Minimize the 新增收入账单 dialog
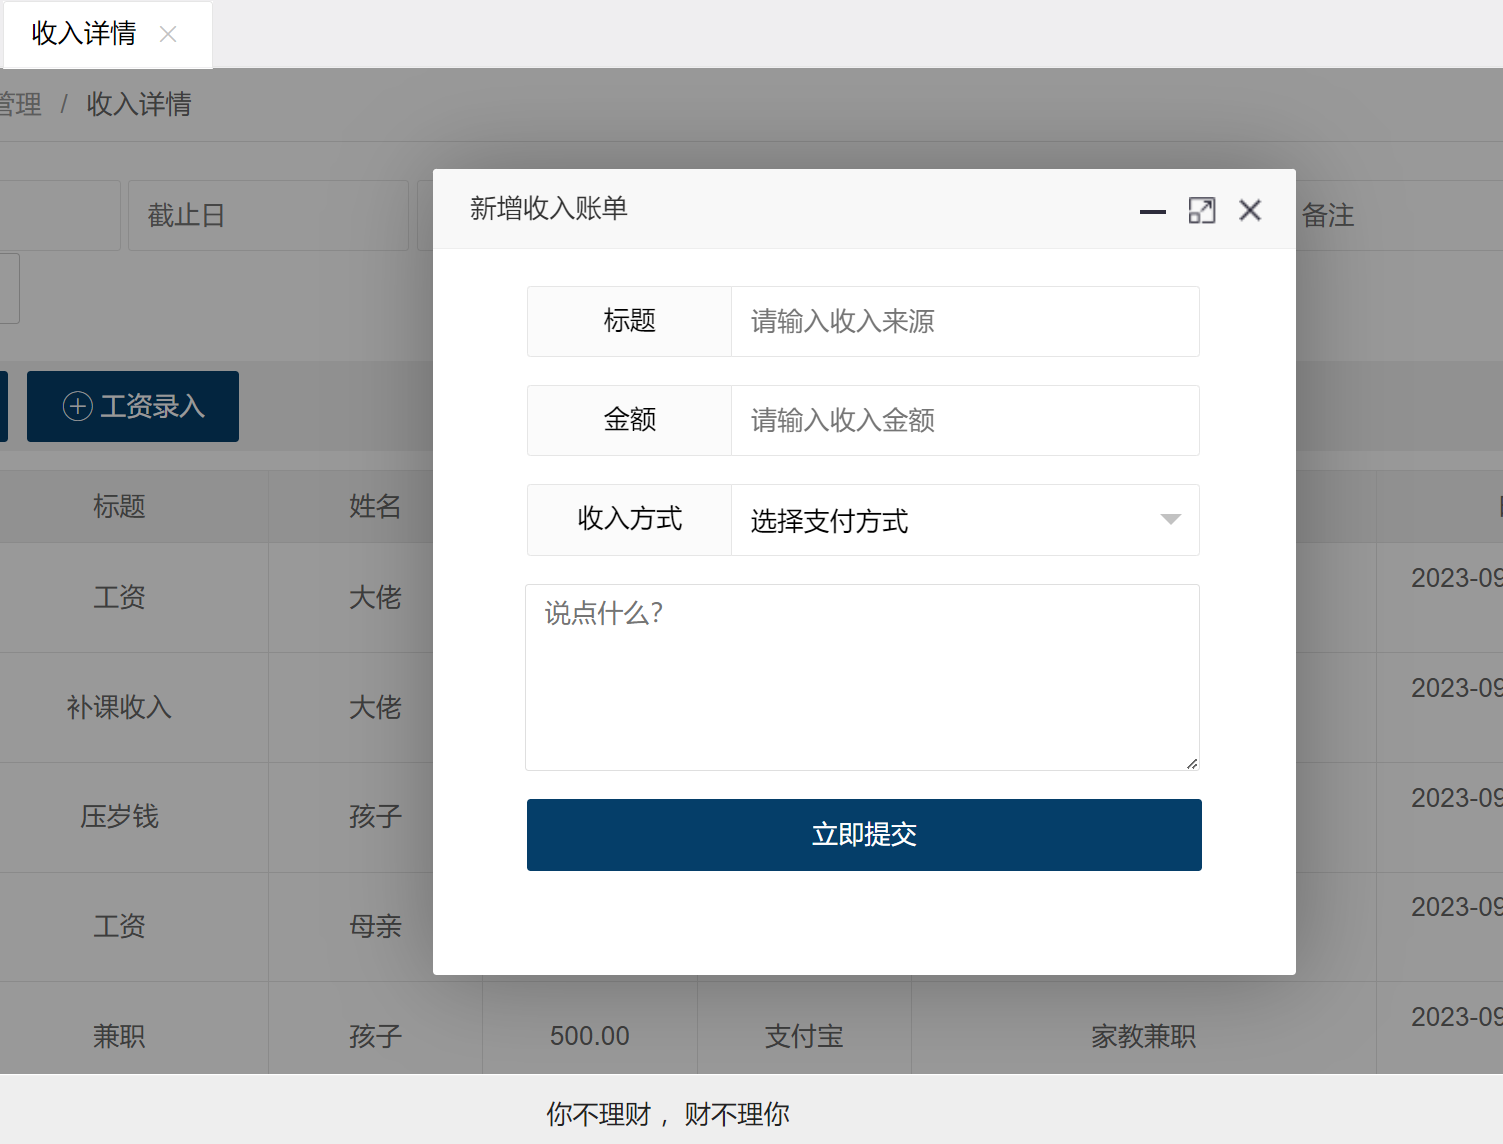 click(1152, 211)
